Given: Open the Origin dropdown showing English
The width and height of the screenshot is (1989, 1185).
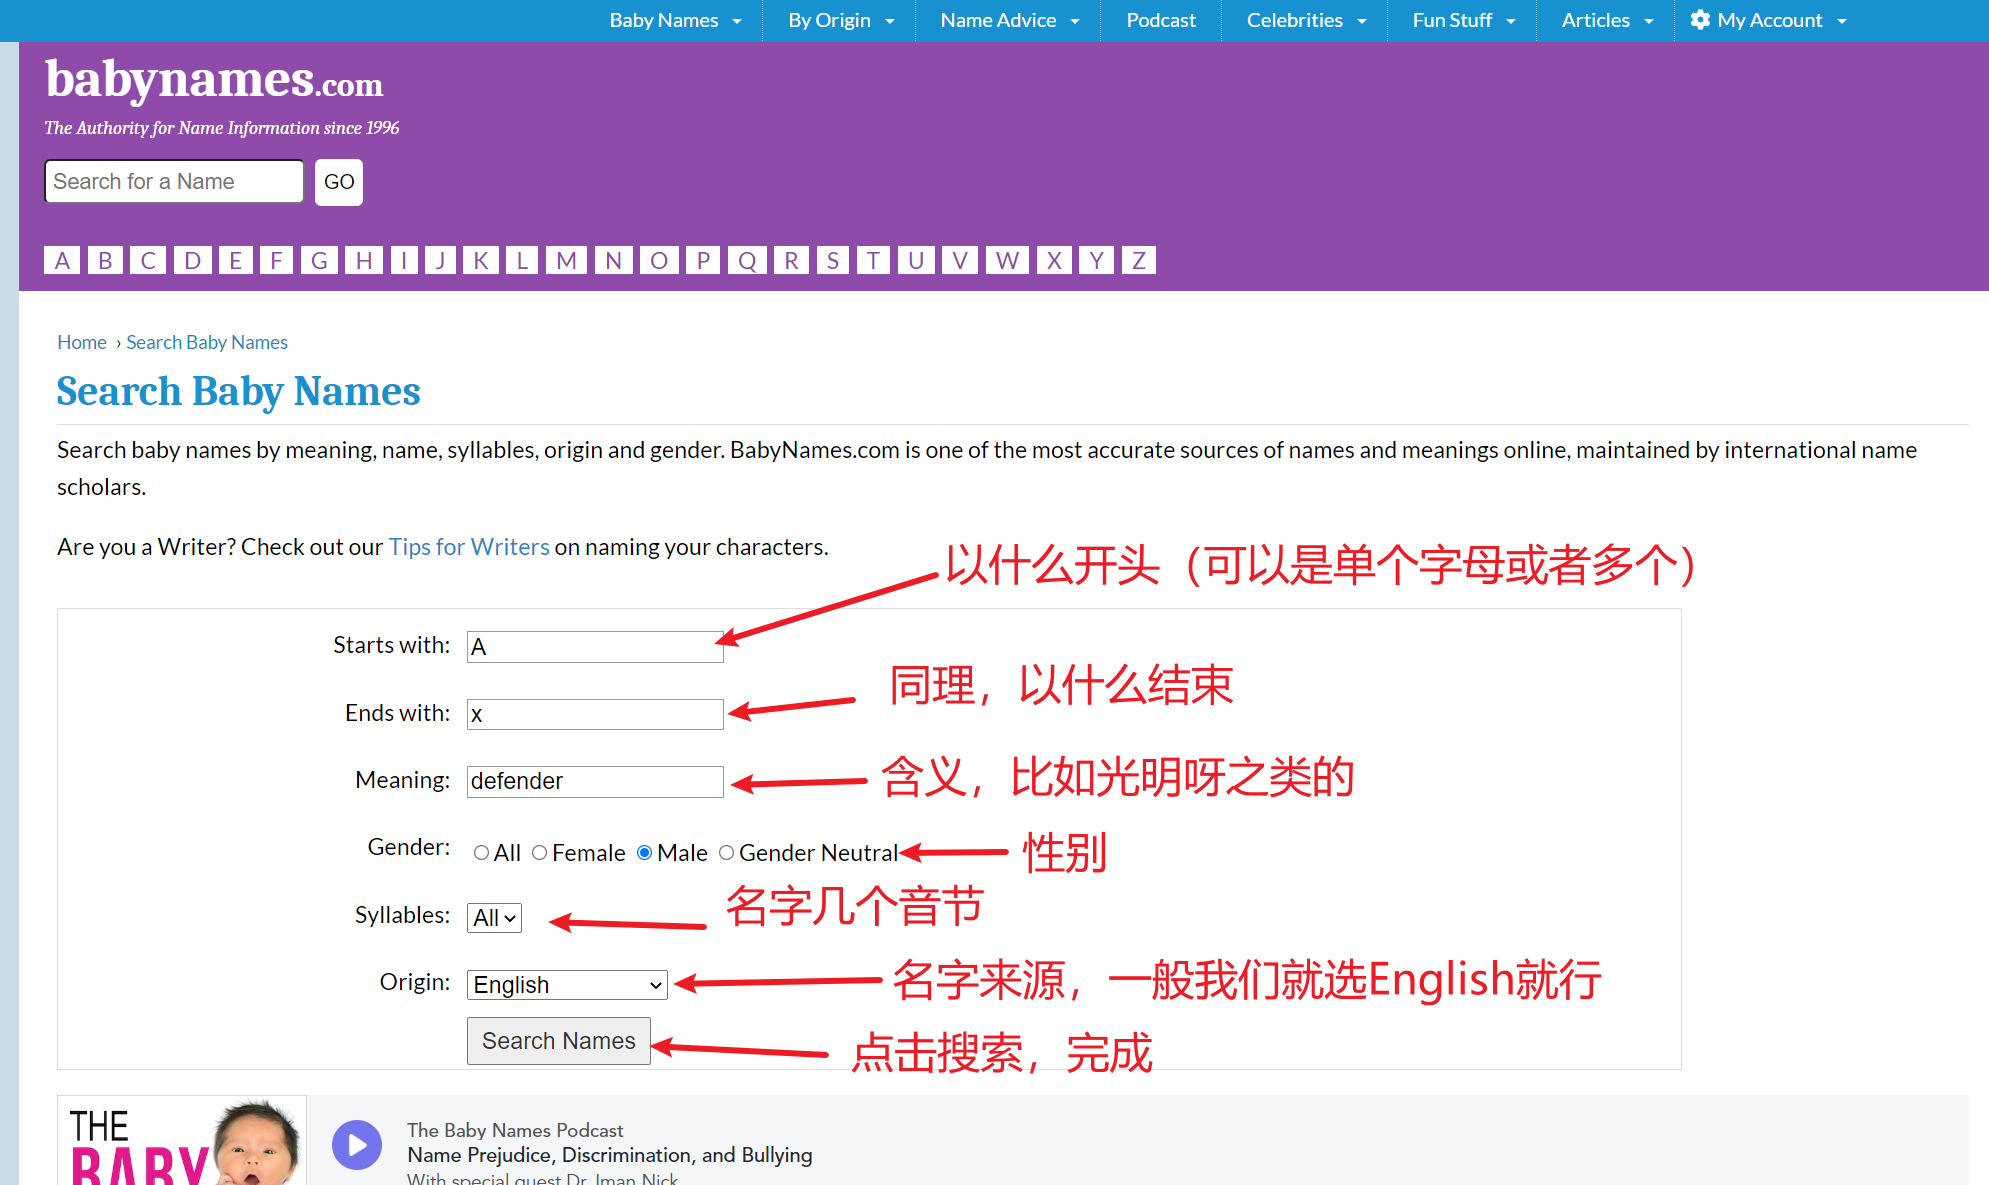Looking at the screenshot, I should coord(566,985).
